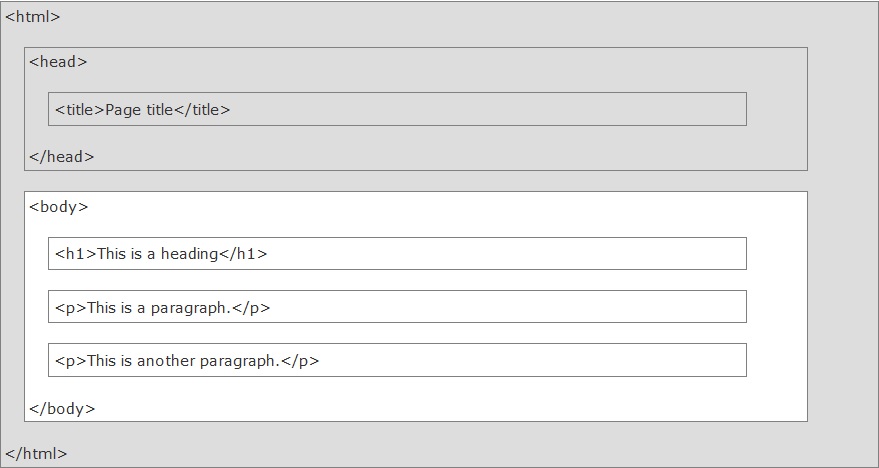The width and height of the screenshot is (879, 468).
Task: Click the words "Page title"
Action: click(x=139, y=110)
